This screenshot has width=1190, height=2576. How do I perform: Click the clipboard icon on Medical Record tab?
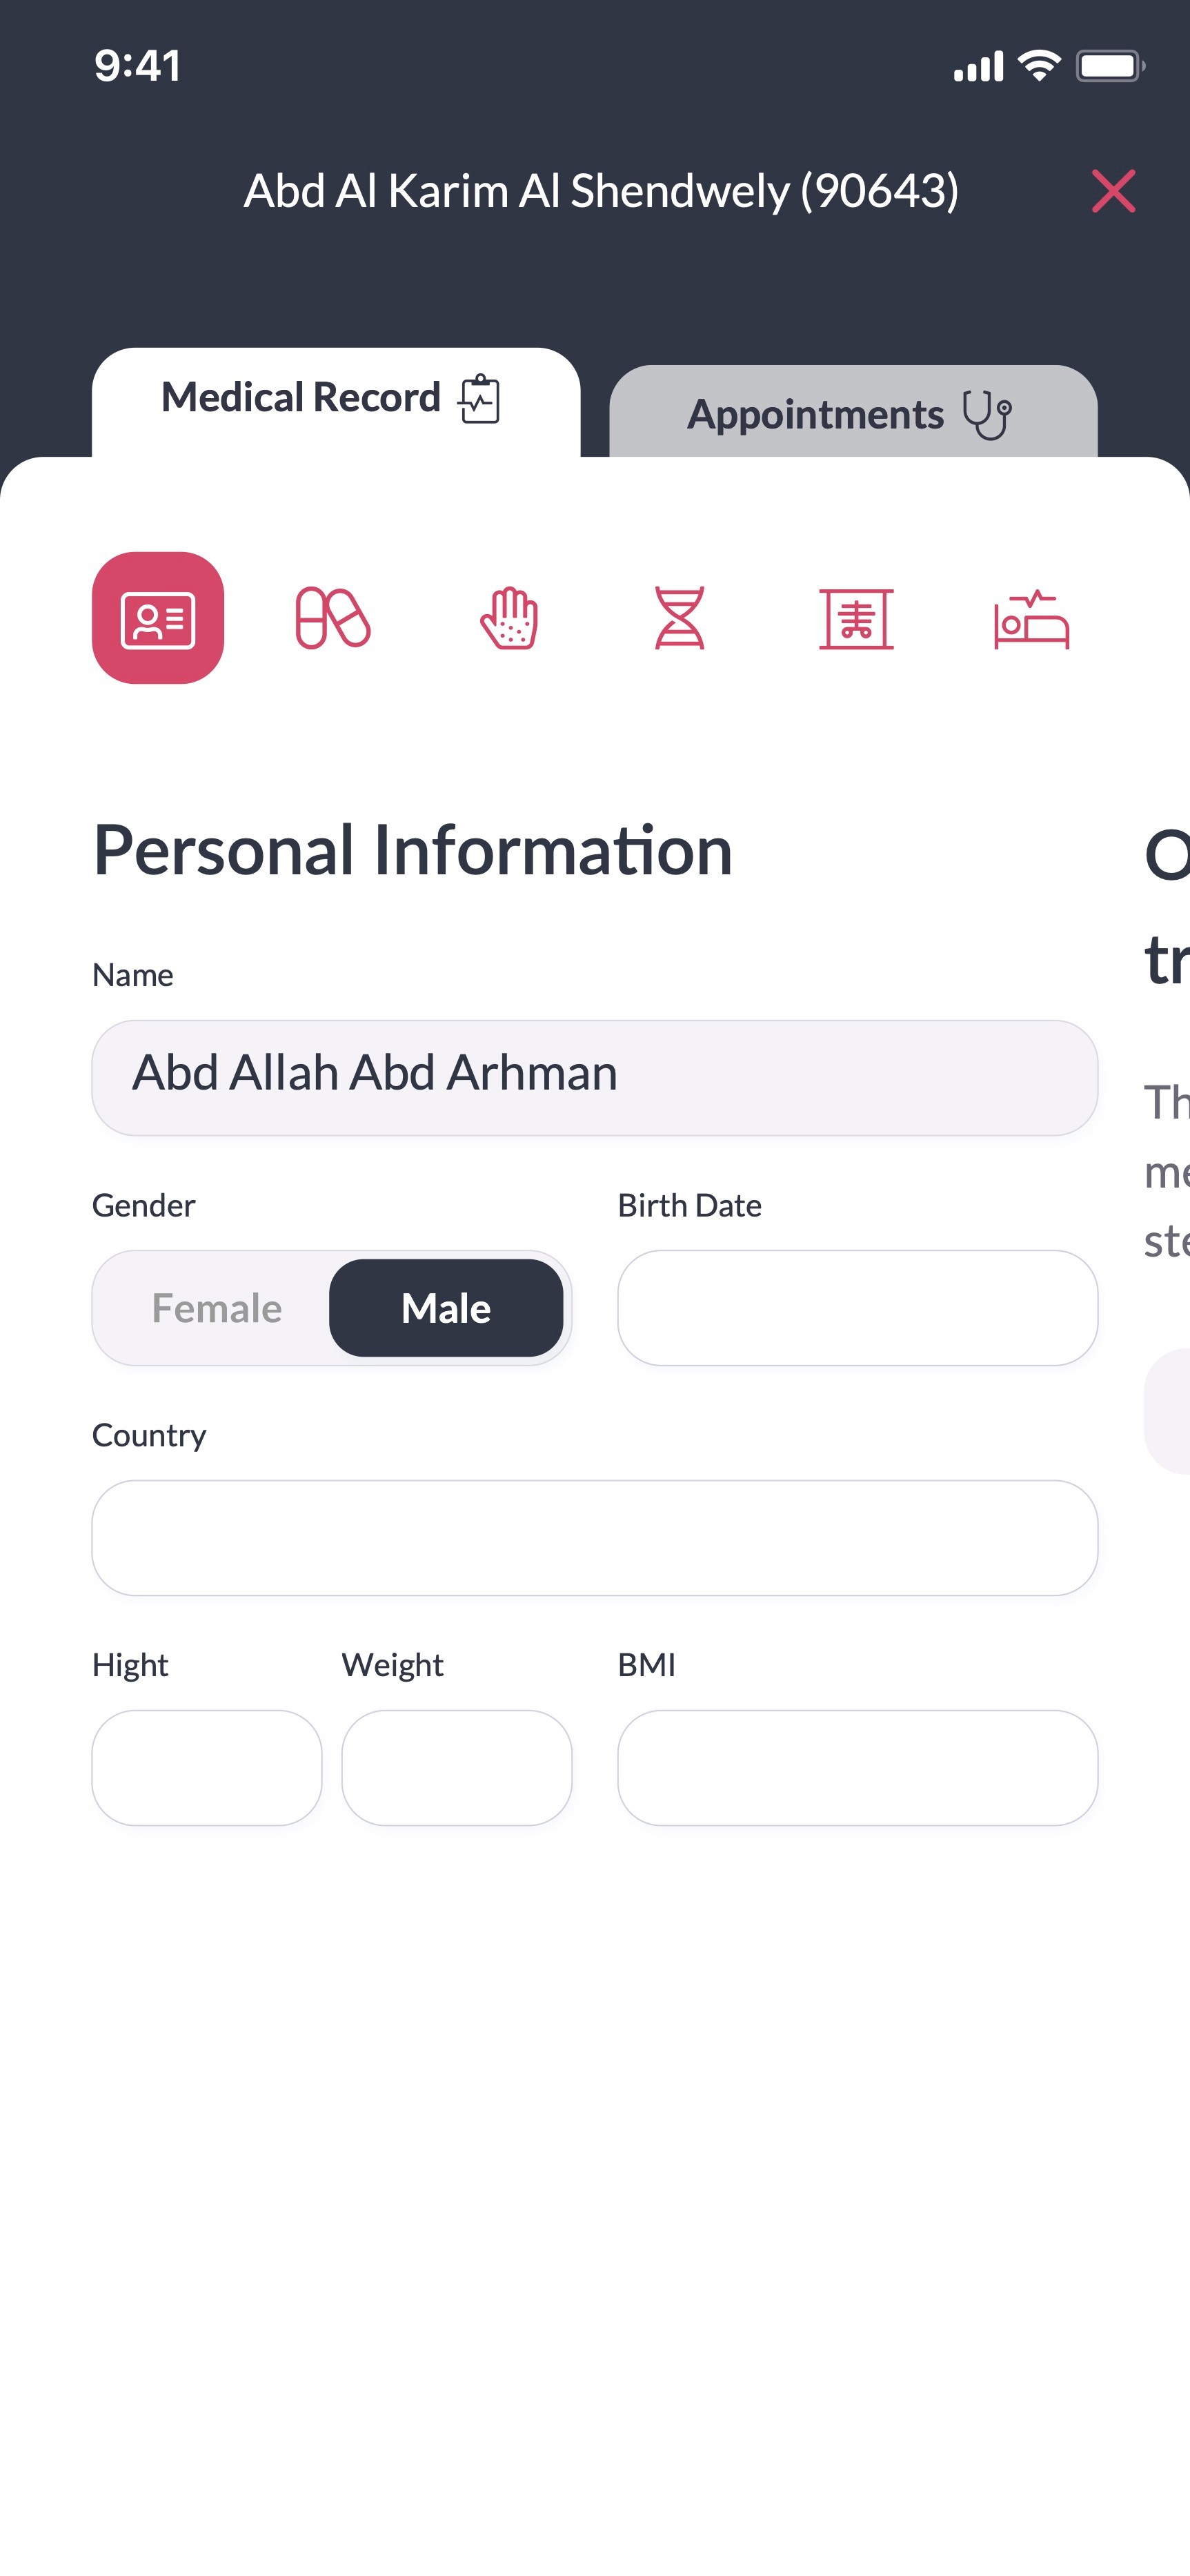(x=480, y=399)
